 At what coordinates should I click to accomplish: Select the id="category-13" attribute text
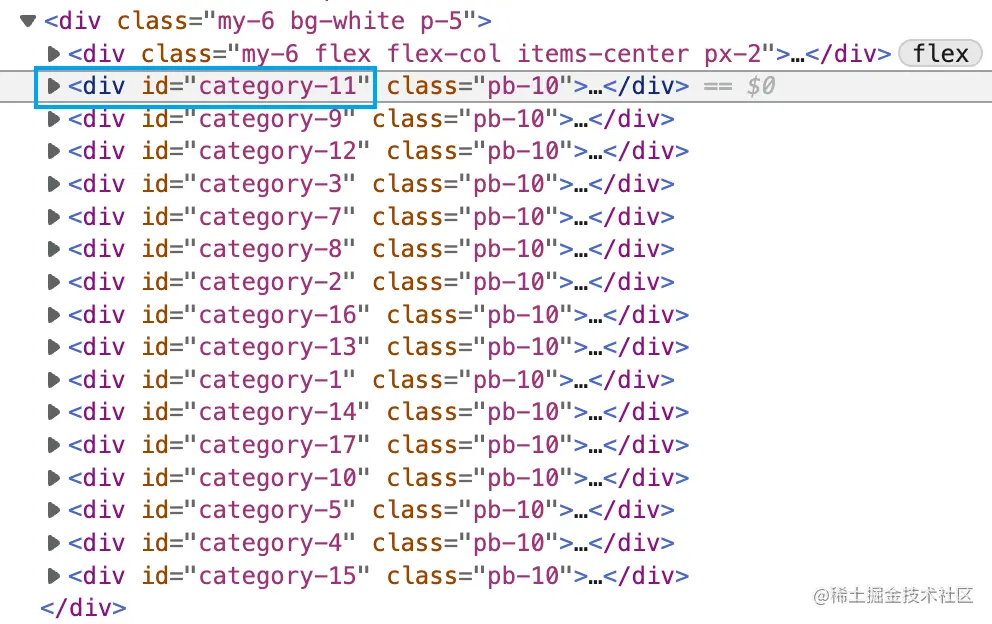tap(256, 347)
